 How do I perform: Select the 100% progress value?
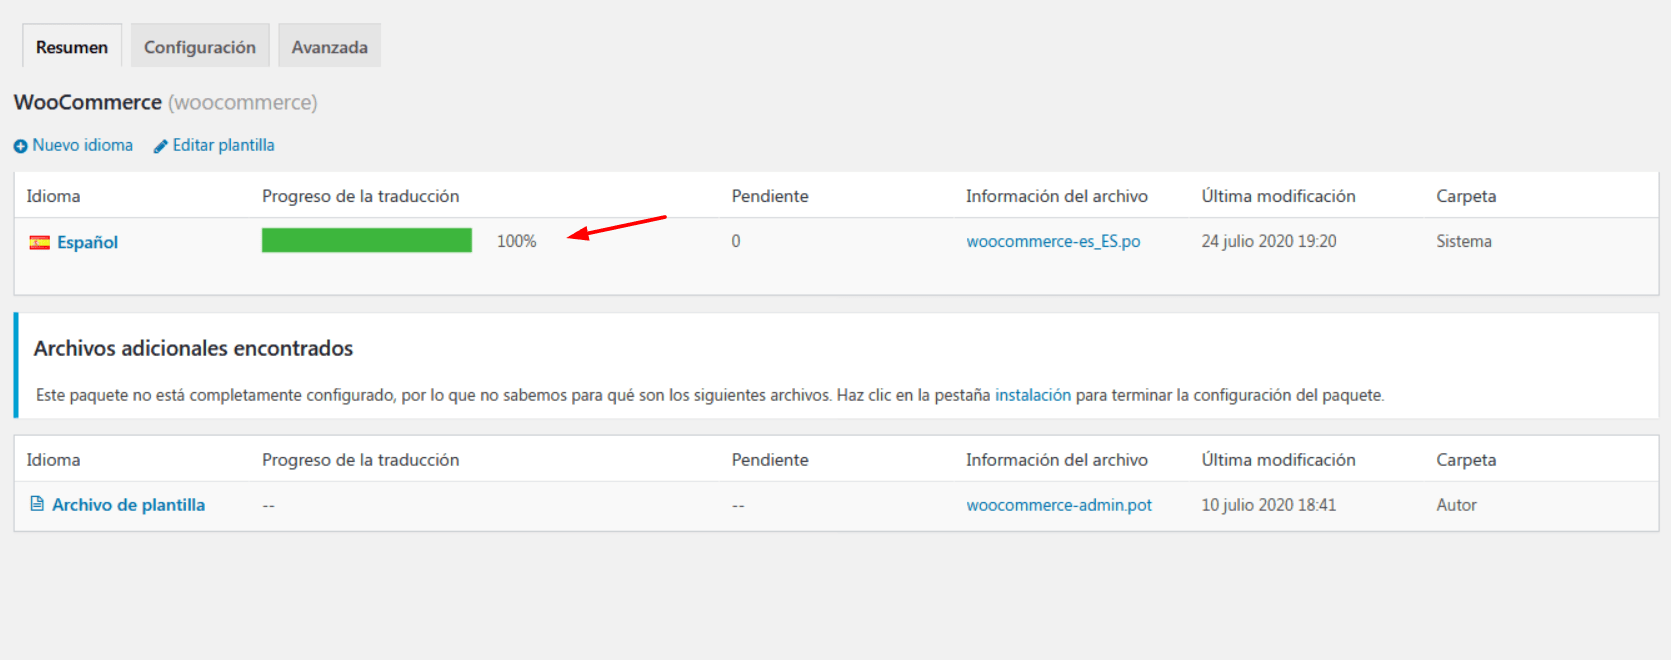point(516,241)
